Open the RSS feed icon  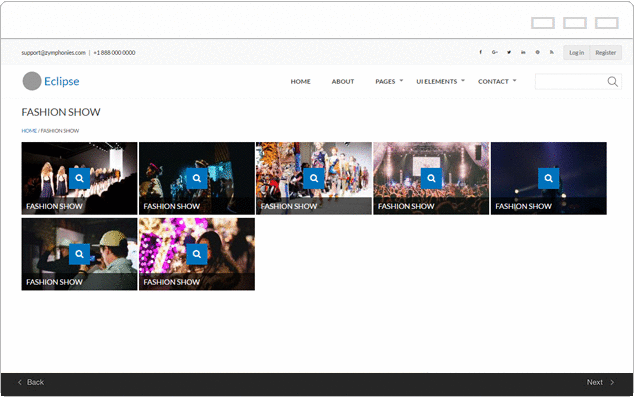552,52
